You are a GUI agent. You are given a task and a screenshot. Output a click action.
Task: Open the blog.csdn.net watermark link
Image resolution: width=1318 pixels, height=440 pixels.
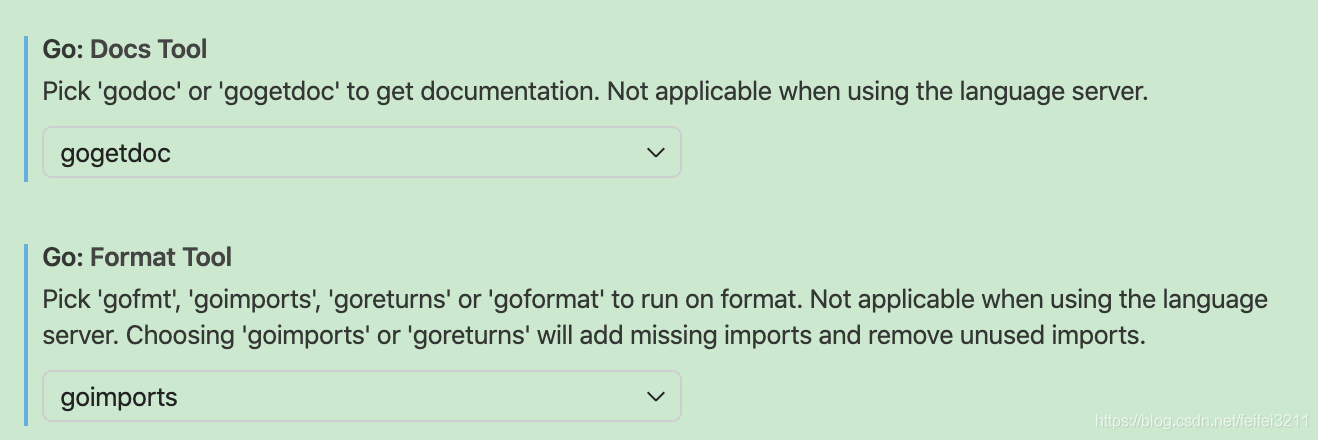point(1202,422)
